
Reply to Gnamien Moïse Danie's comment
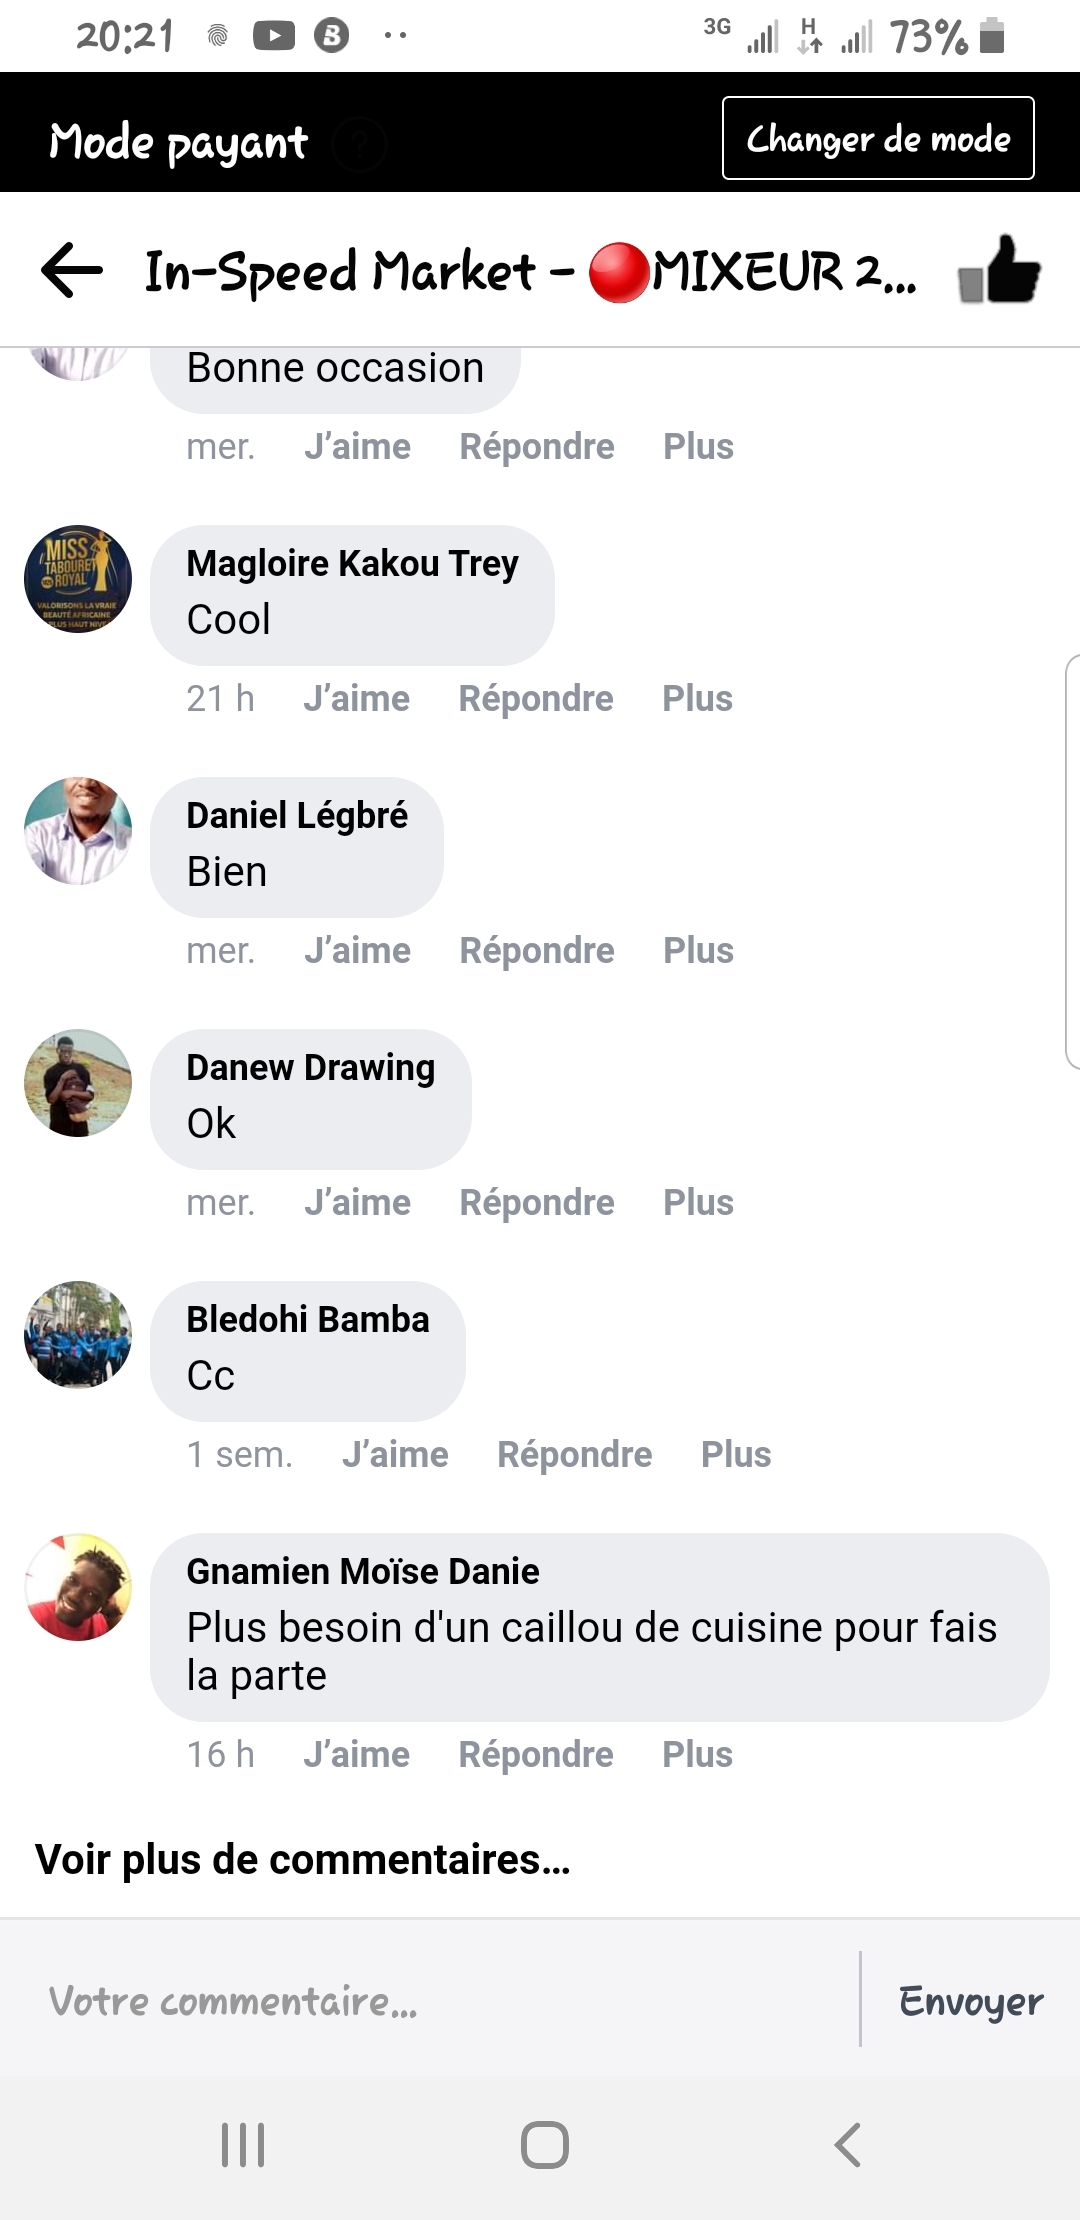click(x=536, y=1755)
